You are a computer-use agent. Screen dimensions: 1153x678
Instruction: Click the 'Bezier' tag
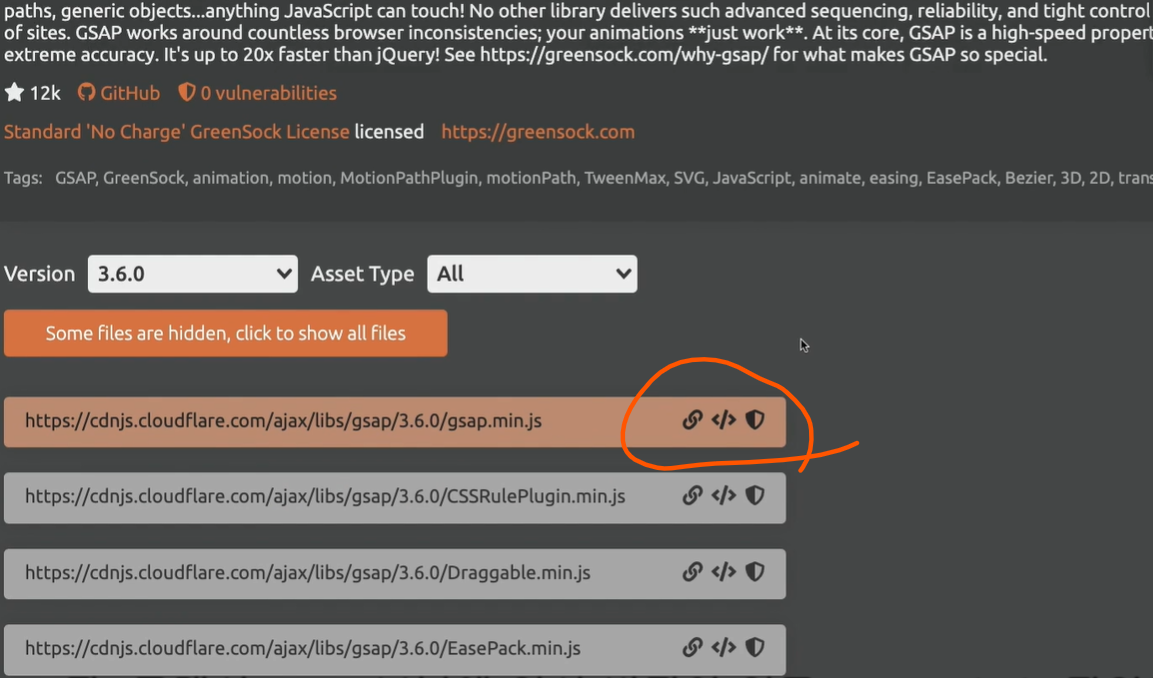coord(1029,178)
